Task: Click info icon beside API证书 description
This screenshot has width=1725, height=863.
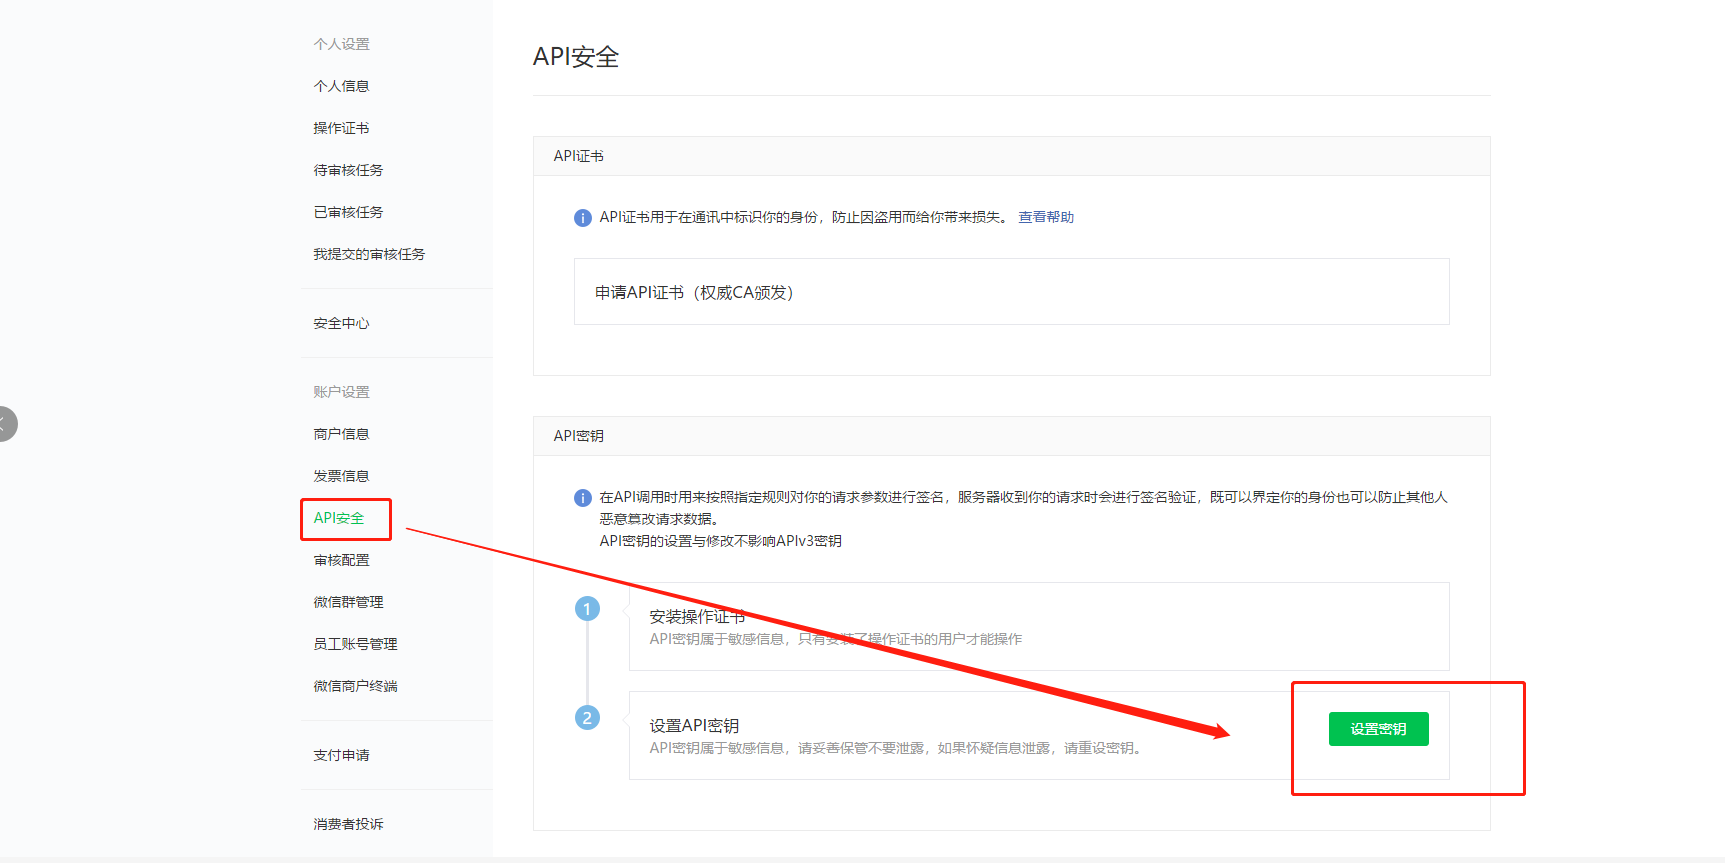Action: pos(583,218)
